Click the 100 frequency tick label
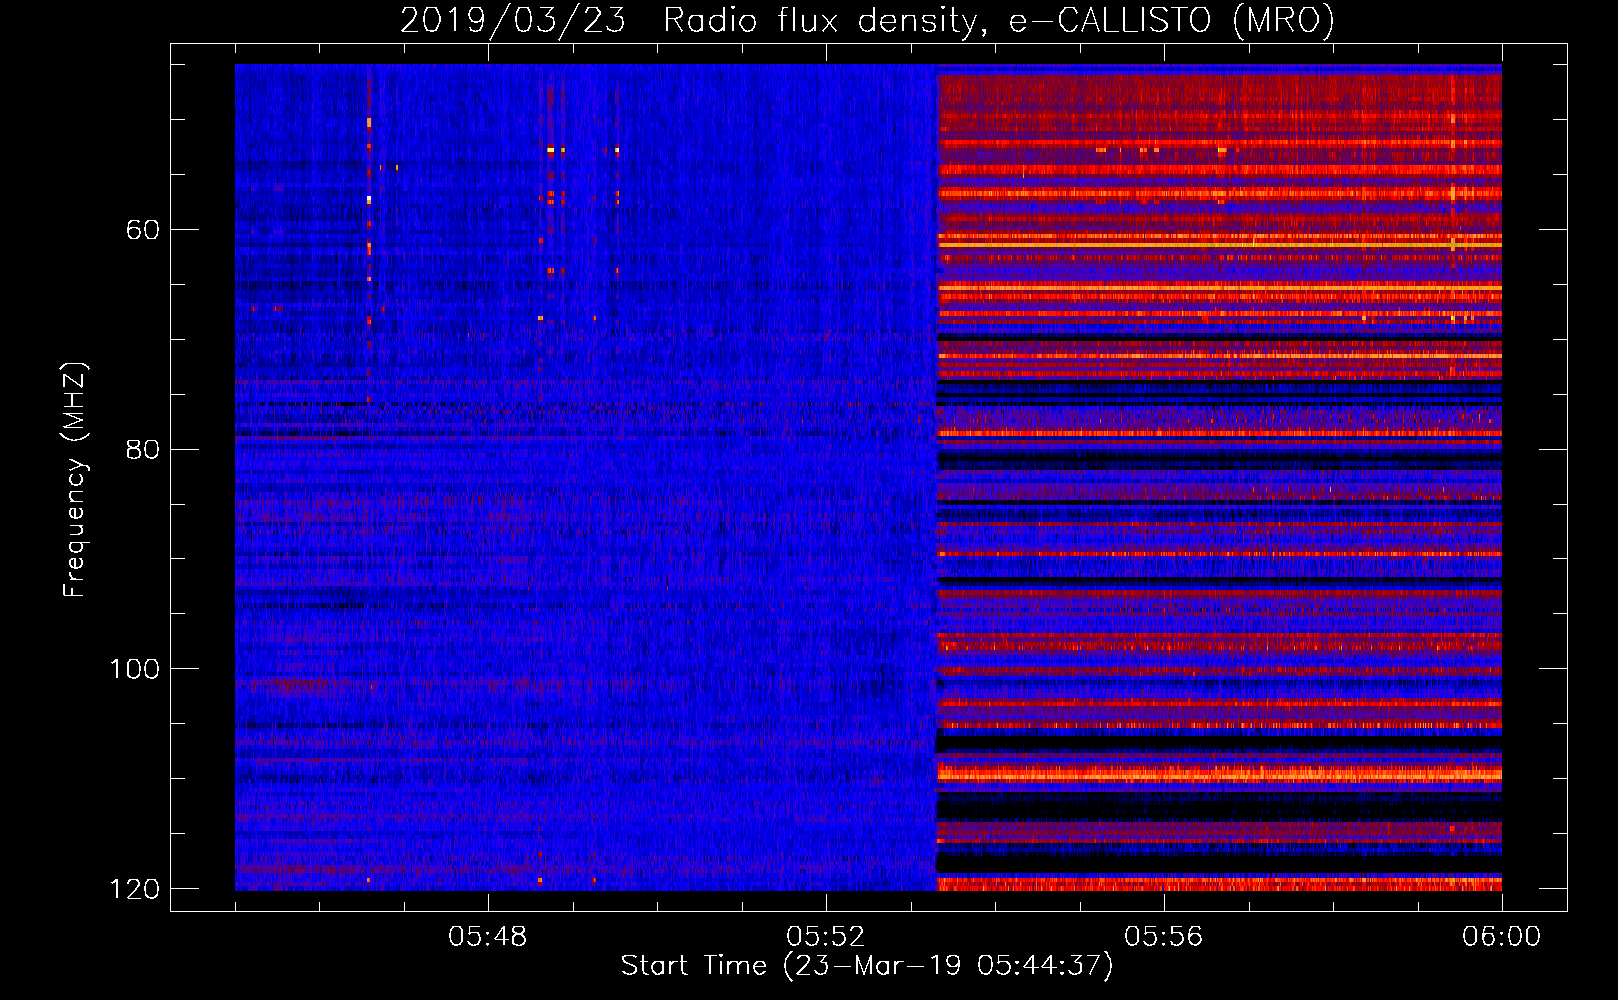The width and height of the screenshot is (1618, 1000). (x=135, y=669)
